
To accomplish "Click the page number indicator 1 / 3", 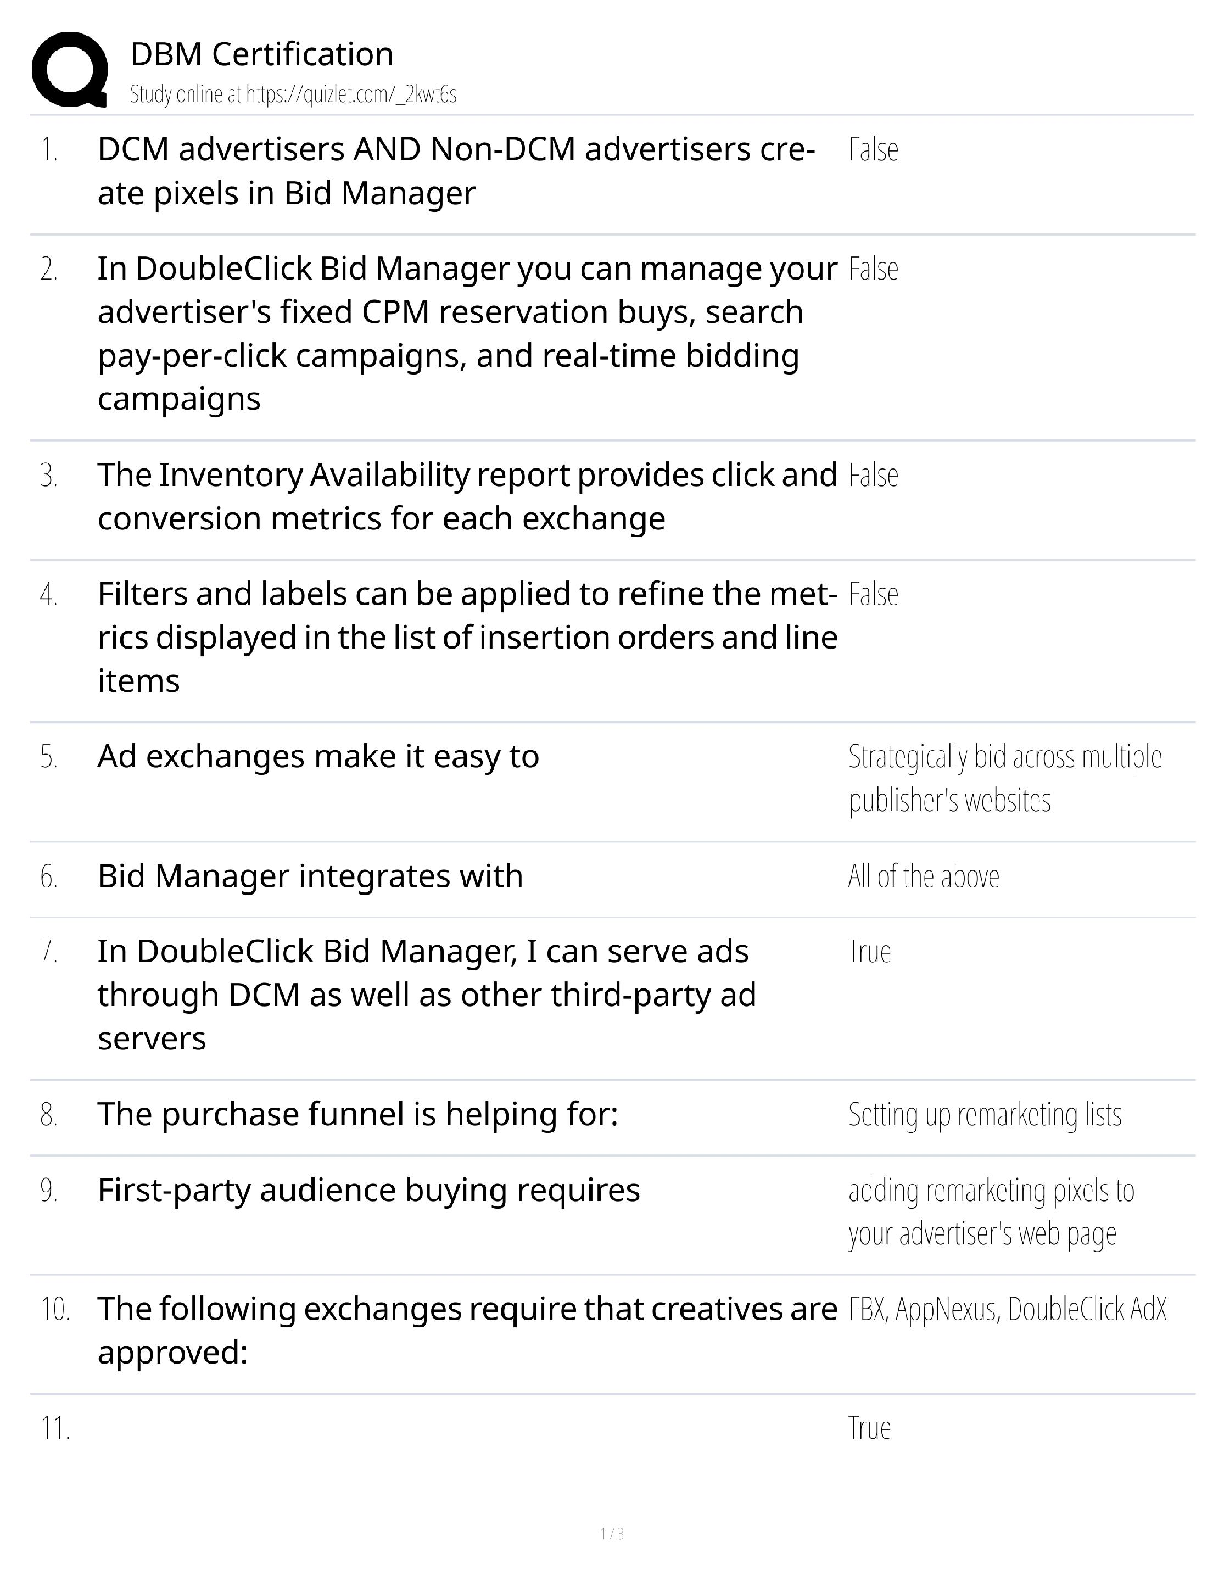I will (612, 1534).
